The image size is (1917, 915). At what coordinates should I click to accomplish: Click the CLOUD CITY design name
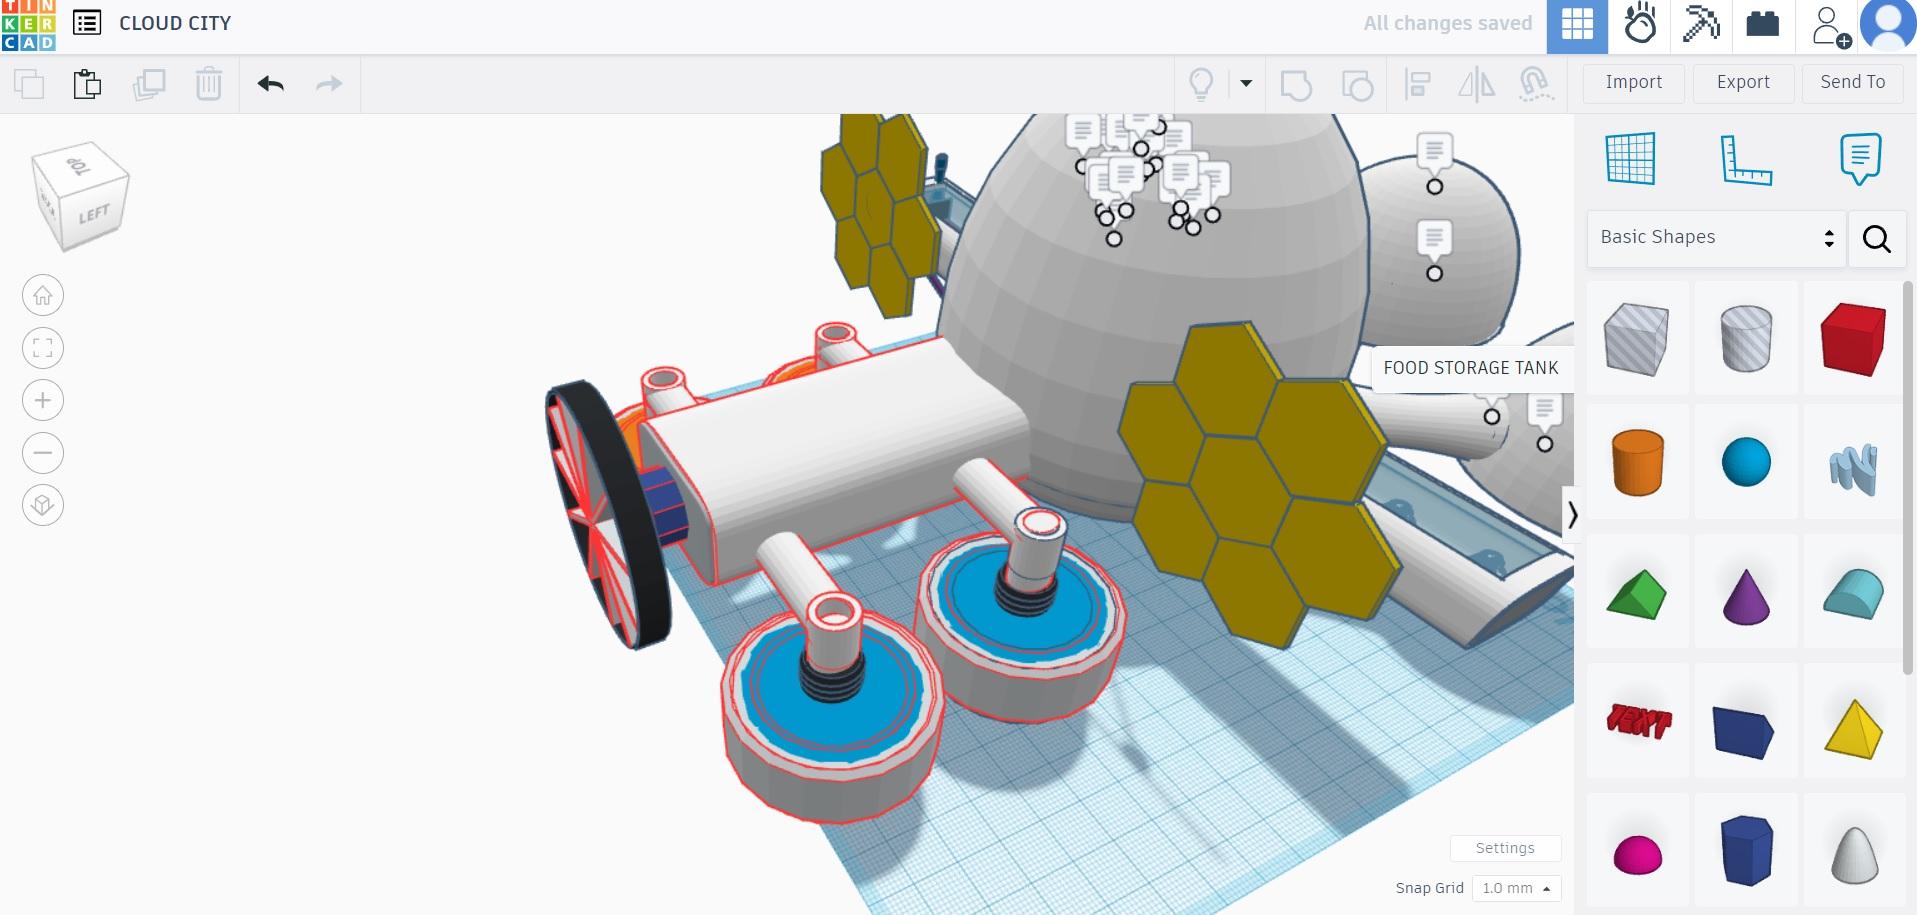point(175,23)
